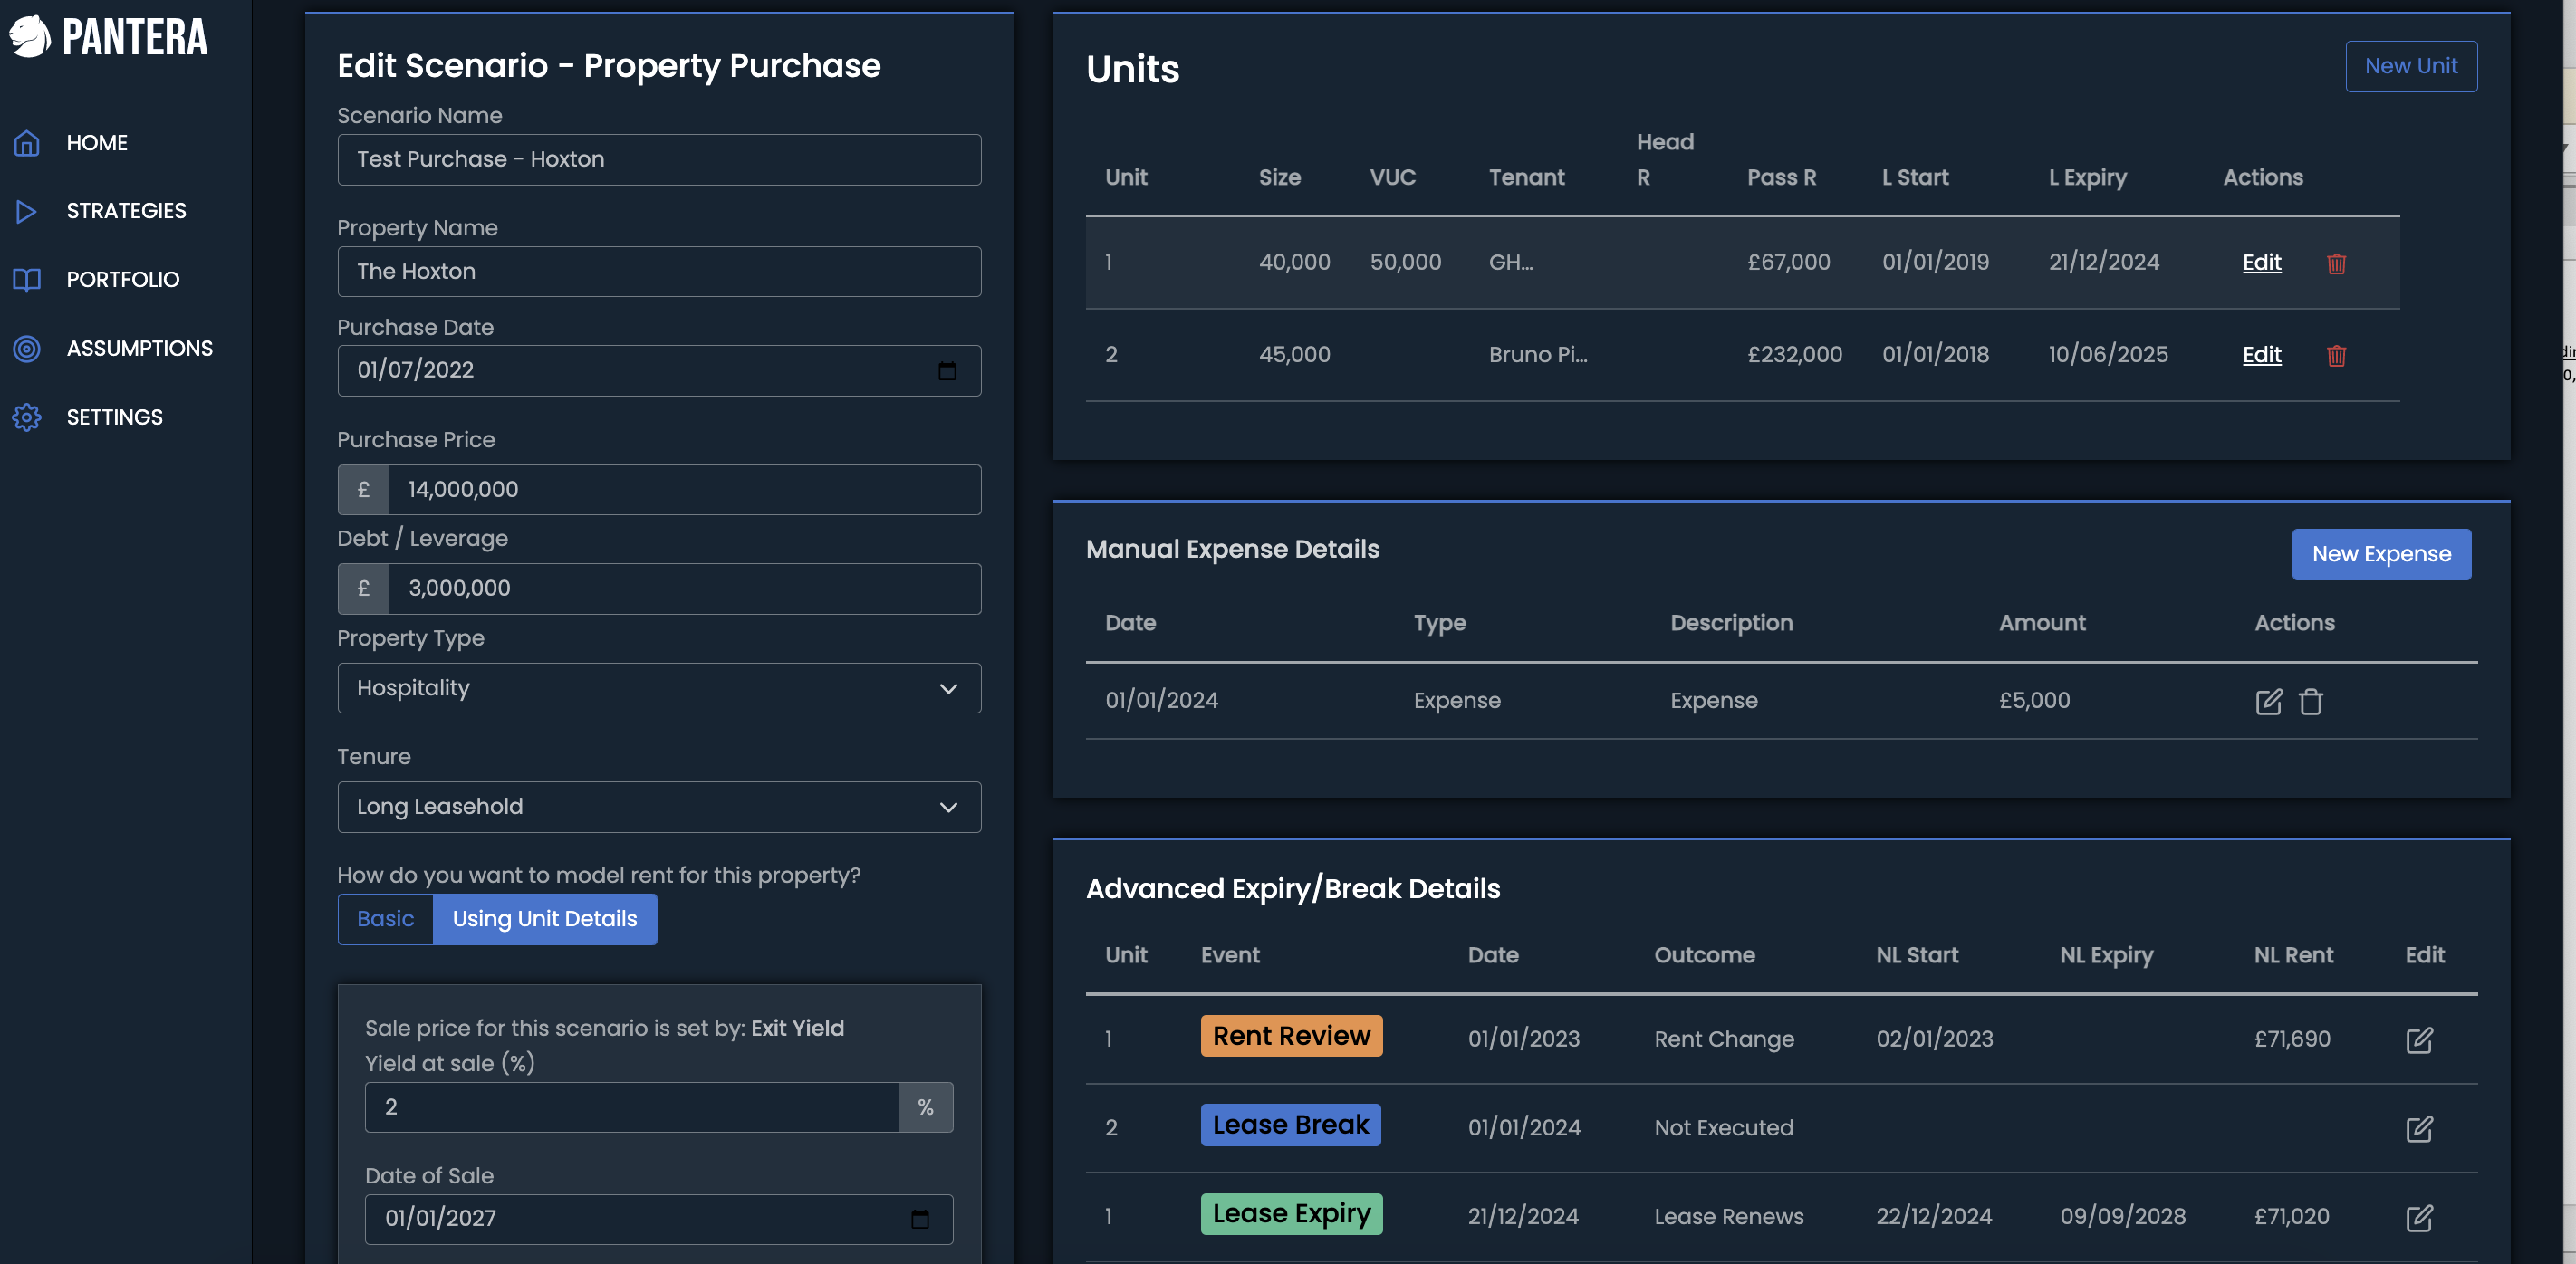Edit the Lease Break event row icon
The image size is (2576, 1264).
click(x=2418, y=1129)
